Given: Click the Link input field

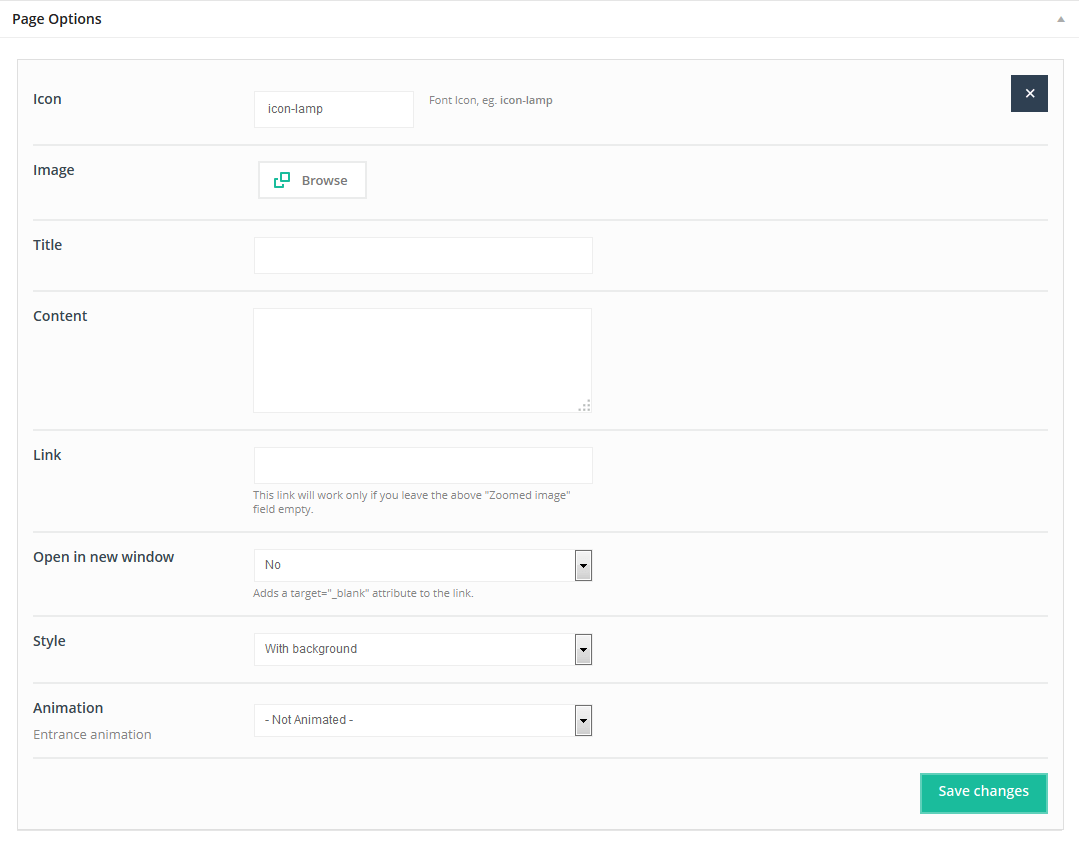Looking at the screenshot, I should 423,465.
